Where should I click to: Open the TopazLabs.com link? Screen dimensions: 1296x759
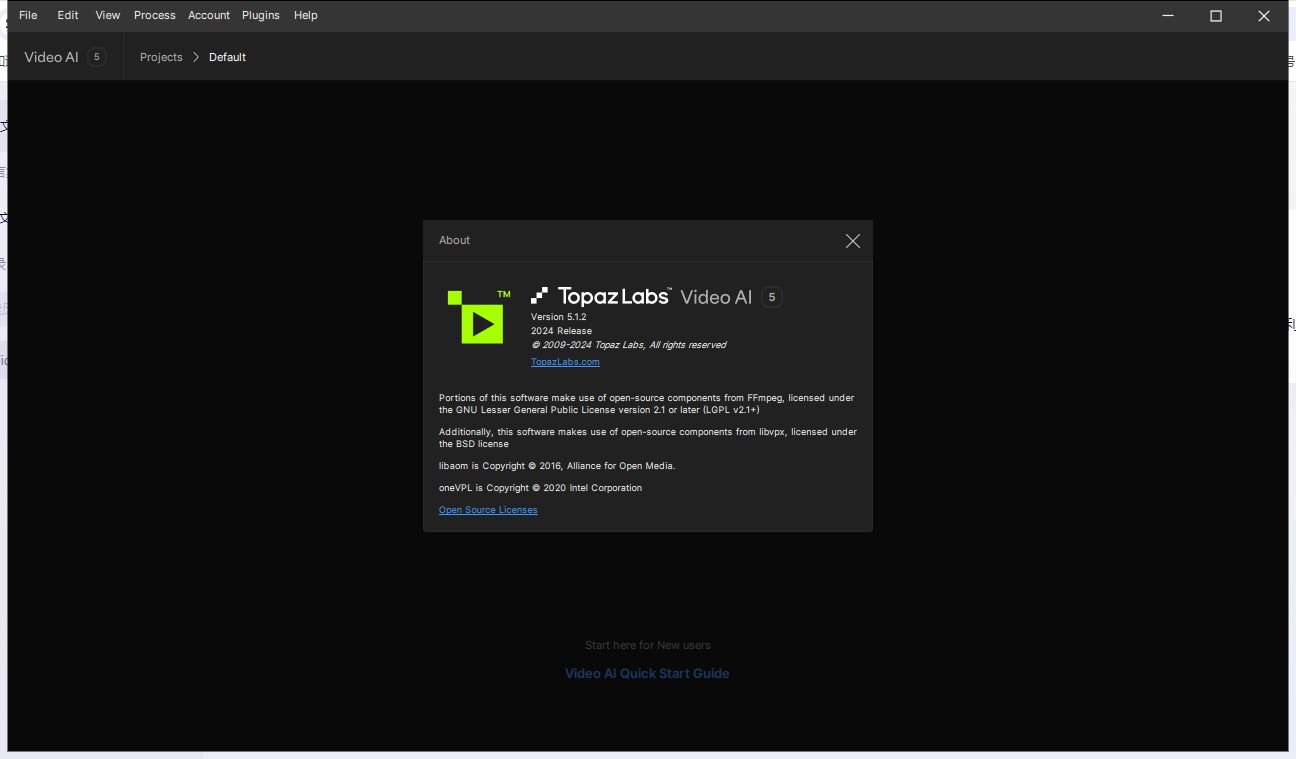(565, 362)
